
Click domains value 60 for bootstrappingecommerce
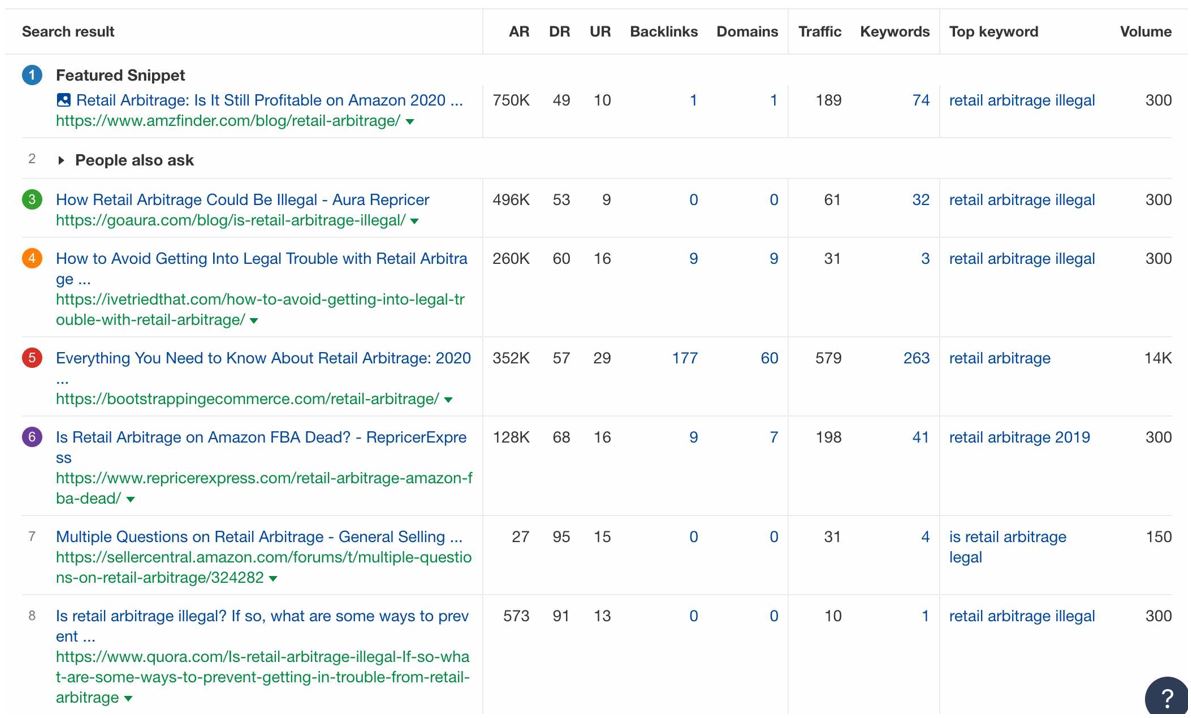pyautogui.click(x=769, y=358)
